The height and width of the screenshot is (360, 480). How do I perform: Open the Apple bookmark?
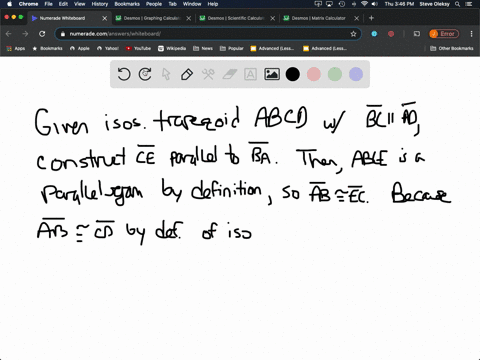pos(80,48)
